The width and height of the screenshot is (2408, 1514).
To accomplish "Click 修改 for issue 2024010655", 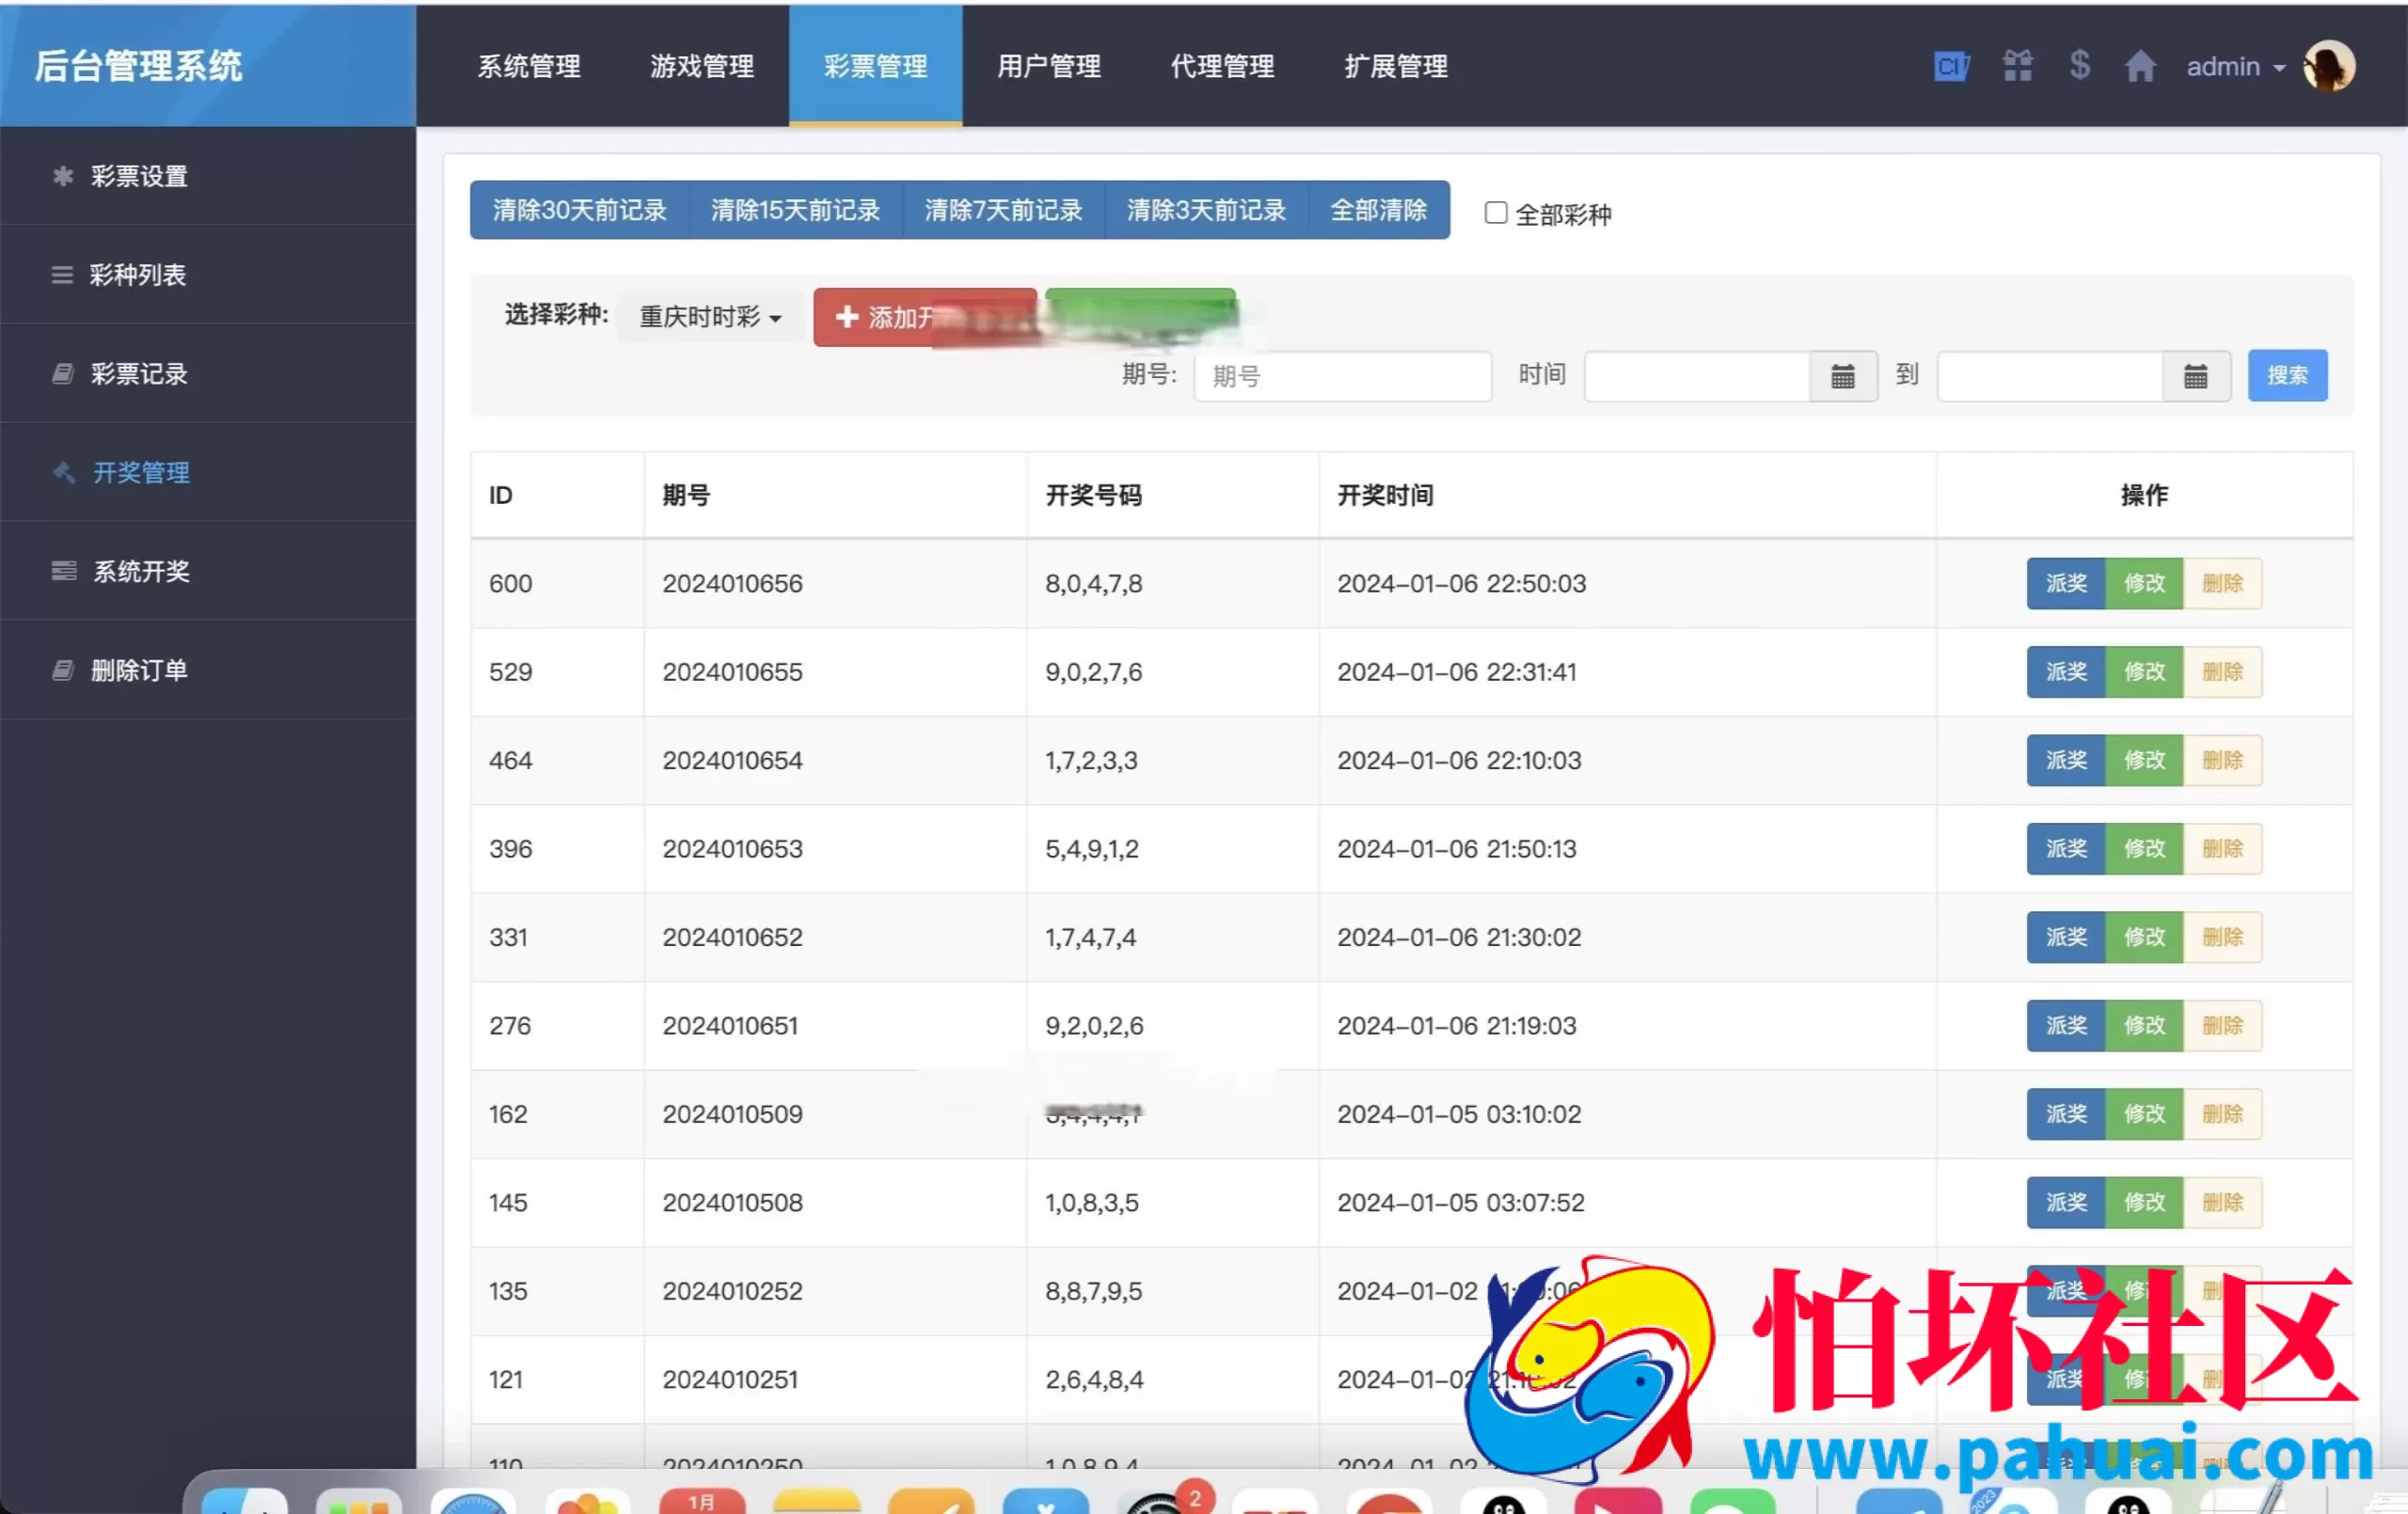I will 2144,671.
